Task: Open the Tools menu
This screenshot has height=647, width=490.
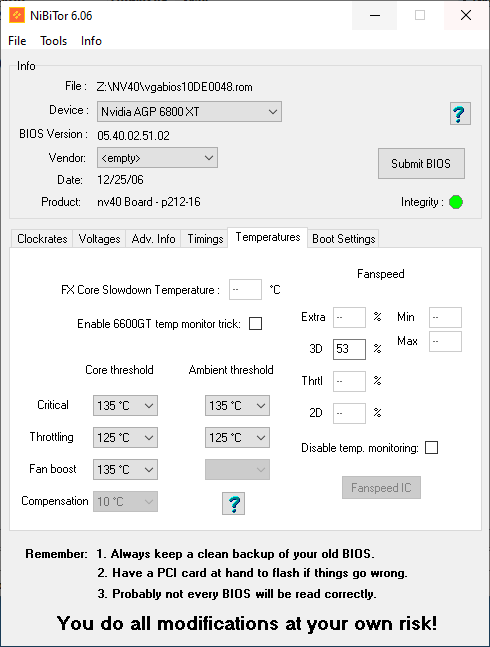Action: 54,41
